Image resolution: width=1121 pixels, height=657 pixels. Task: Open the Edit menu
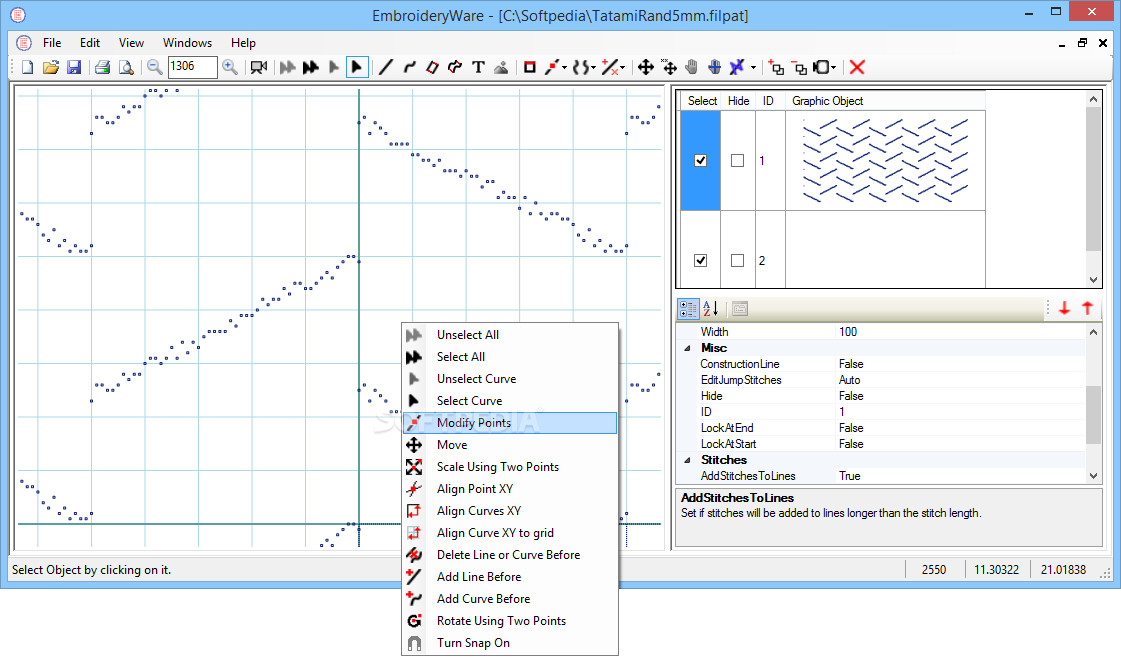pyautogui.click(x=90, y=43)
